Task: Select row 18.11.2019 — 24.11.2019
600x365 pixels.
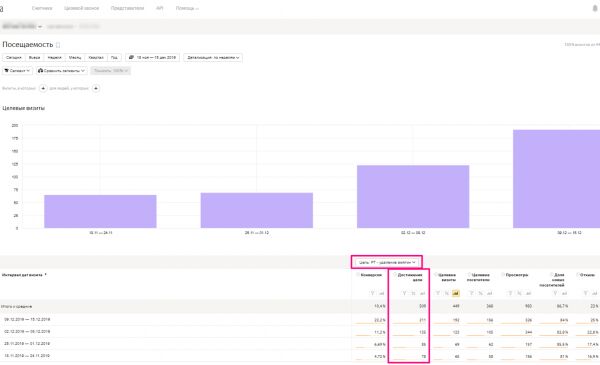Action: (300, 356)
